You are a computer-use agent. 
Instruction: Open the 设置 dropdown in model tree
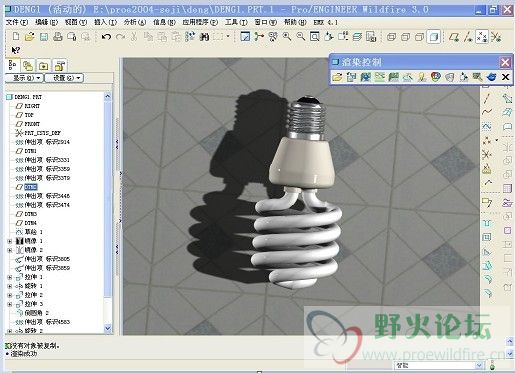point(64,78)
